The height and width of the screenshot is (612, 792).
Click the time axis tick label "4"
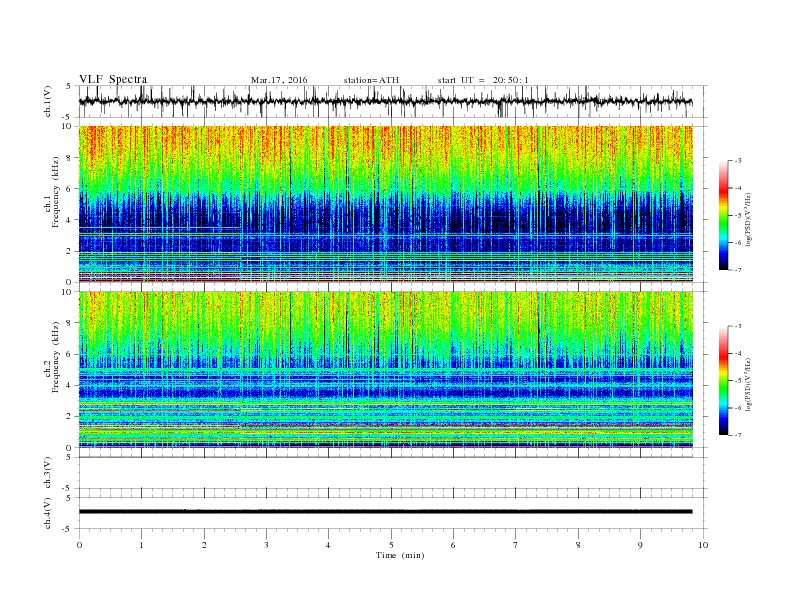tap(328, 545)
